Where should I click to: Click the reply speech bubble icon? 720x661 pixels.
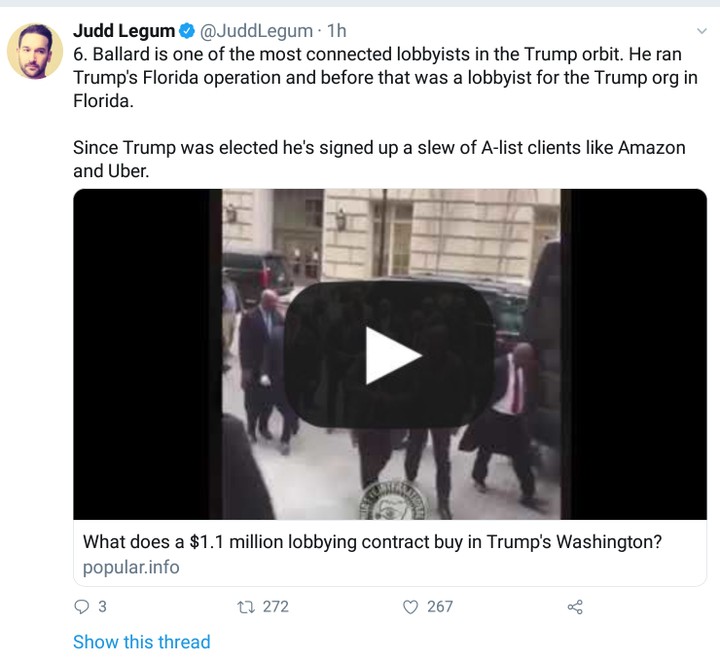tap(81, 607)
